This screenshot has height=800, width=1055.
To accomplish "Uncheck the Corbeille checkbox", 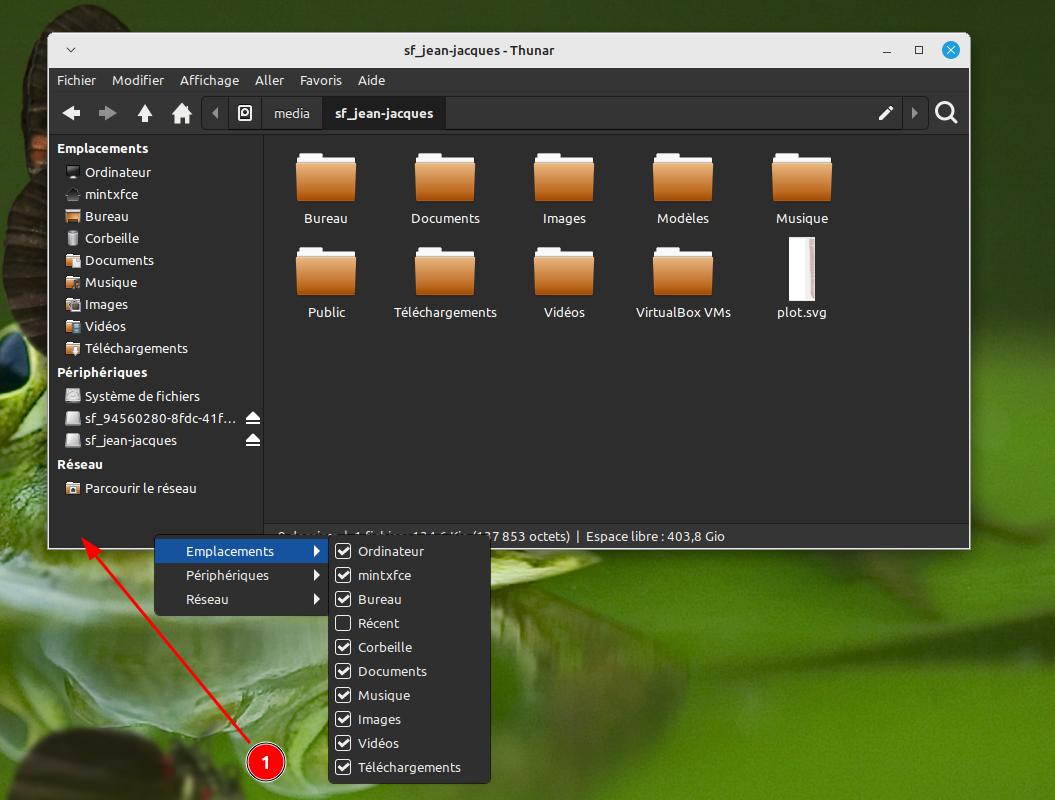I will tap(343, 647).
